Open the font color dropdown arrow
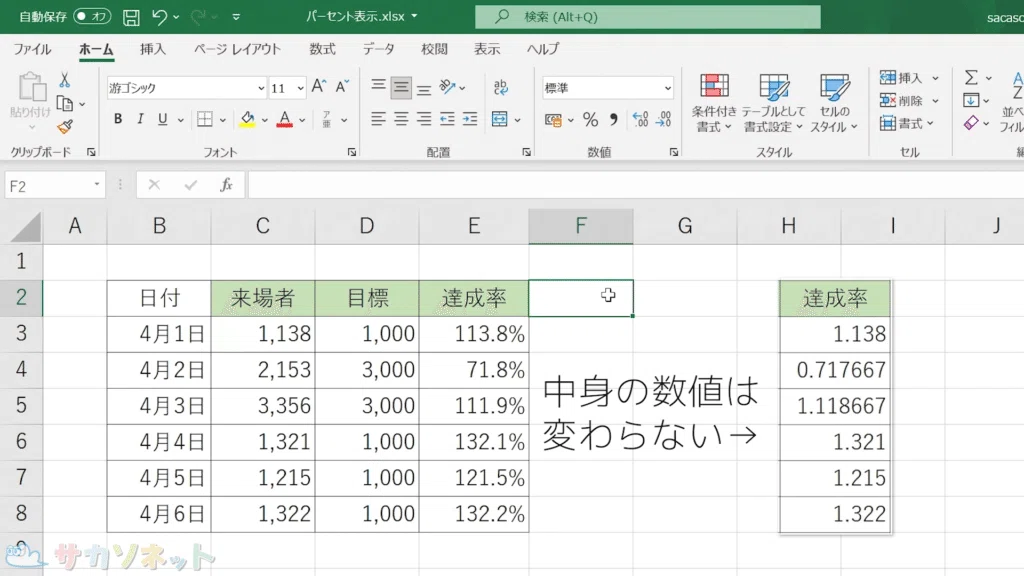Image resolution: width=1024 pixels, height=576 pixels. [302, 120]
